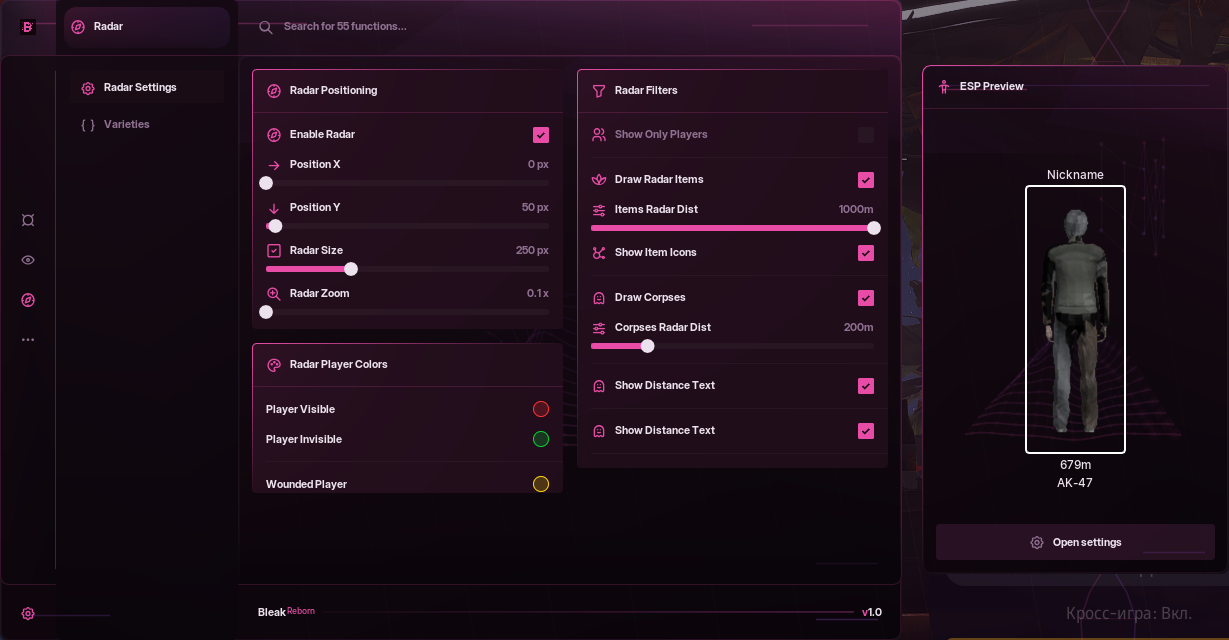Pick the Wounded Player yellow color swatch
Viewport: 1229px width, 640px height.
[541, 484]
